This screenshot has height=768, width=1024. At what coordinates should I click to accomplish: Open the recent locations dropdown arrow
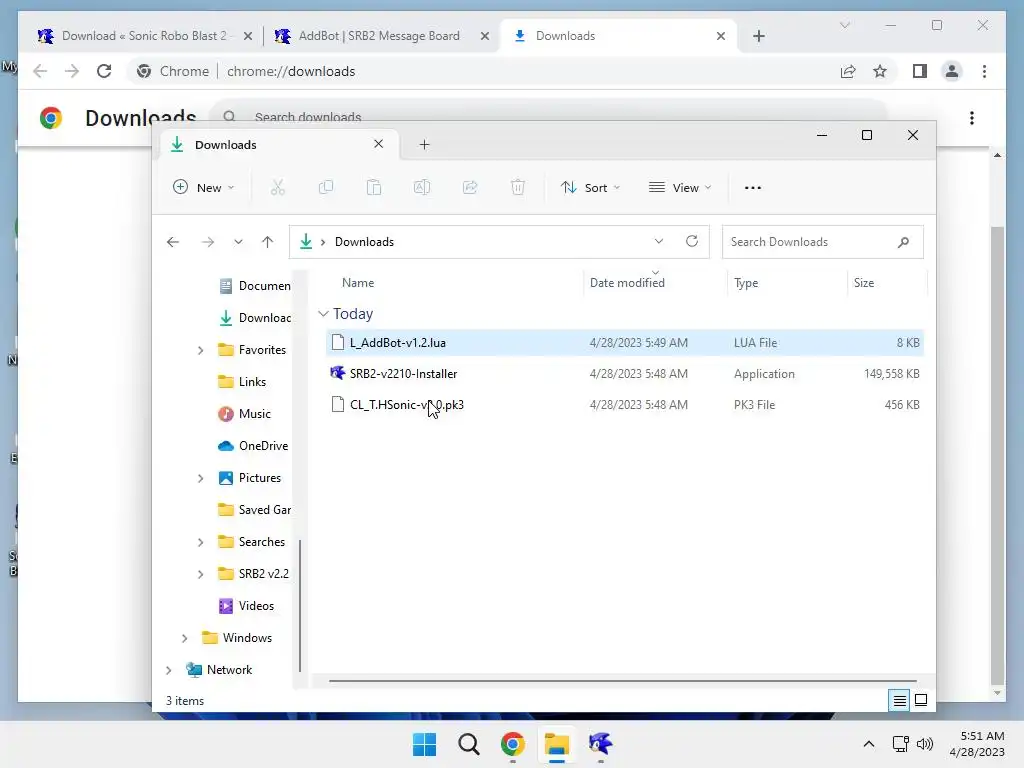click(238, 242)
